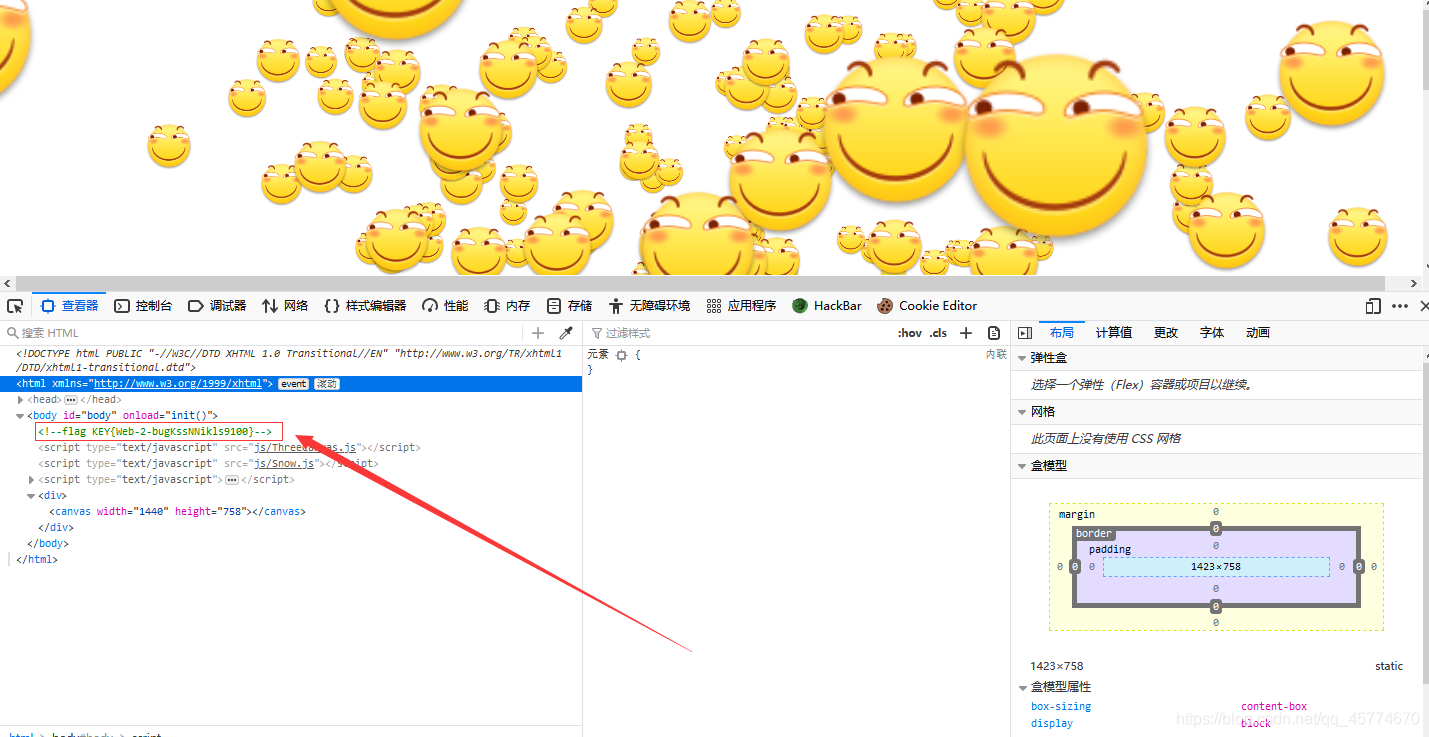Expand the inline script element node
Viewport: 1429px width, 737px height.
[32, 480]
